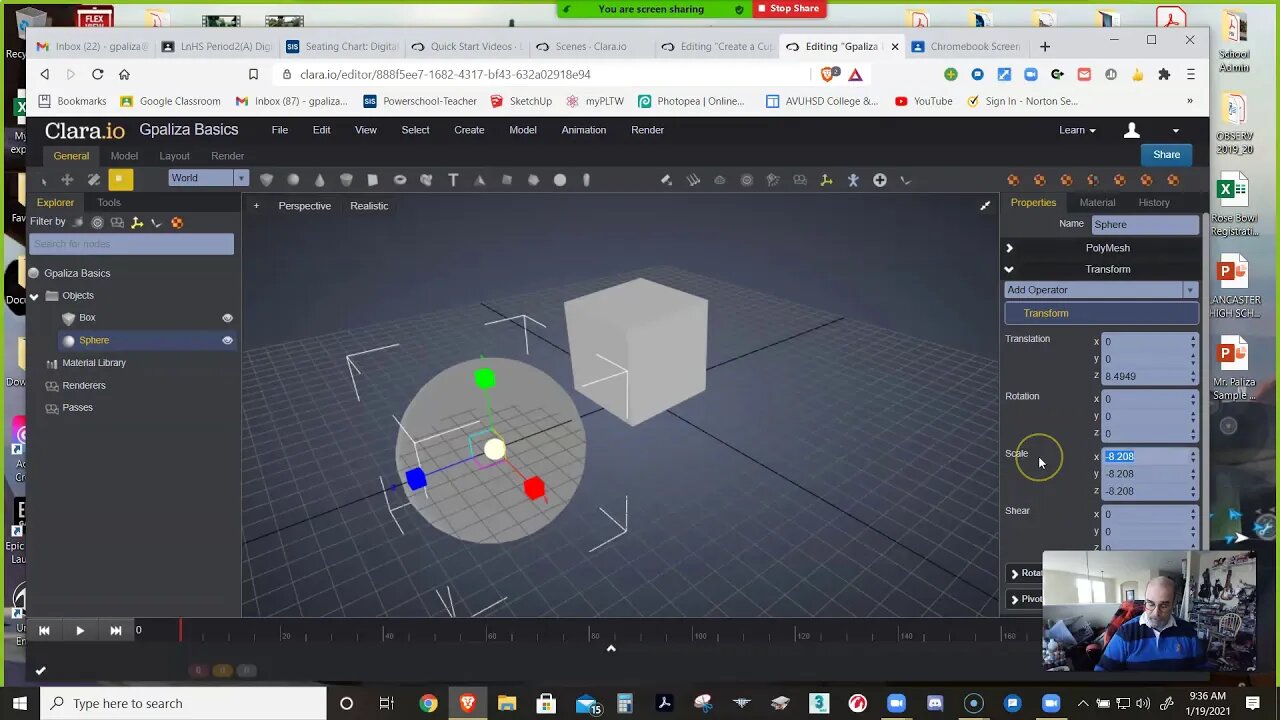
Task: Collapse the Objects tree node
Action: [34, 296]
